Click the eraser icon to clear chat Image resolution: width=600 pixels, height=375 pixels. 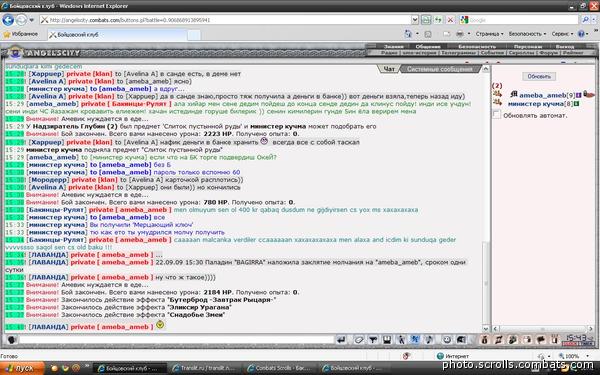(x=359, y=340)
